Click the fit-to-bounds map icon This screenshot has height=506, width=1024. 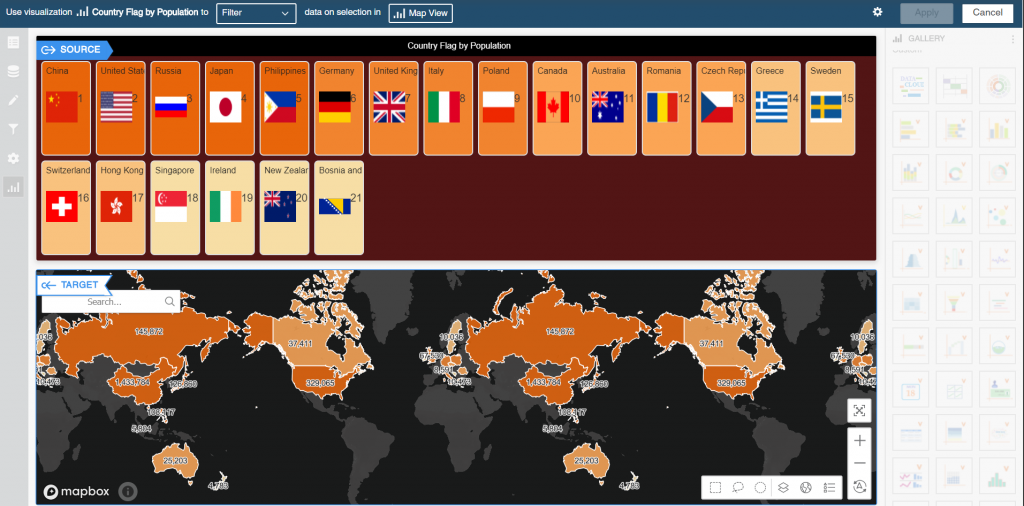click(x=859, y=411)
